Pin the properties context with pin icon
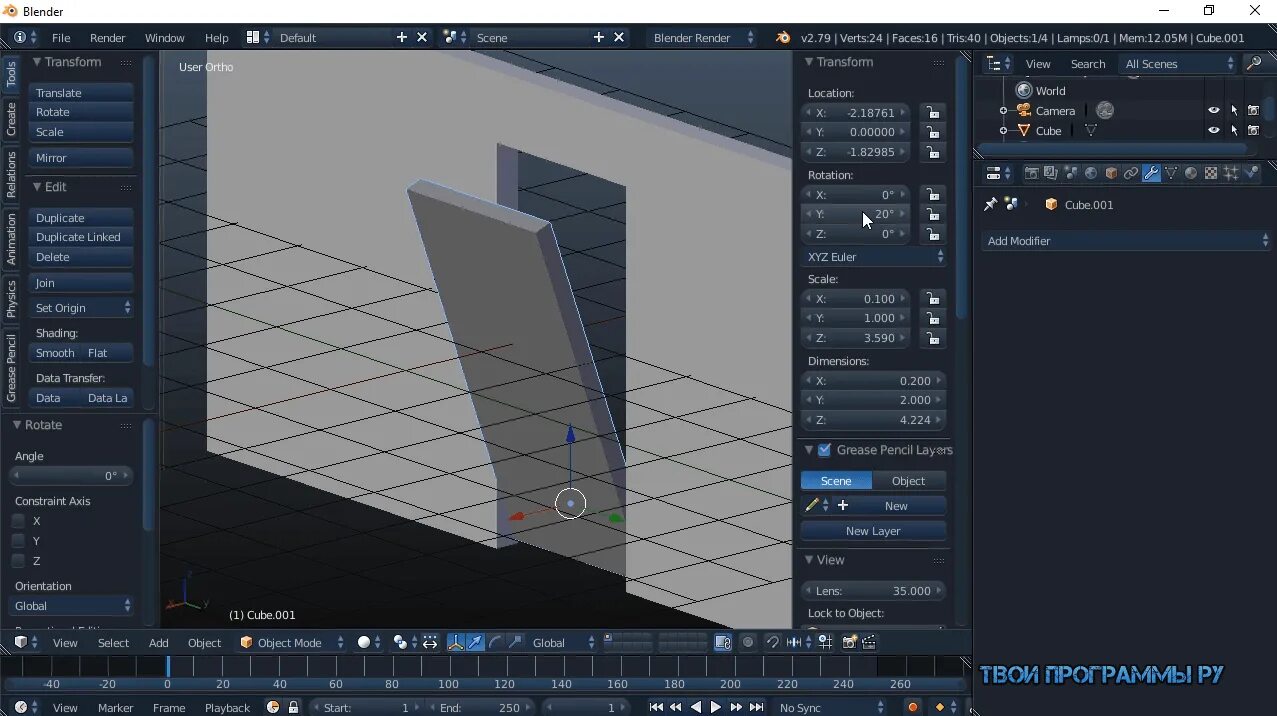Screen dimensions: 1277x716 (x=991, y=204)
